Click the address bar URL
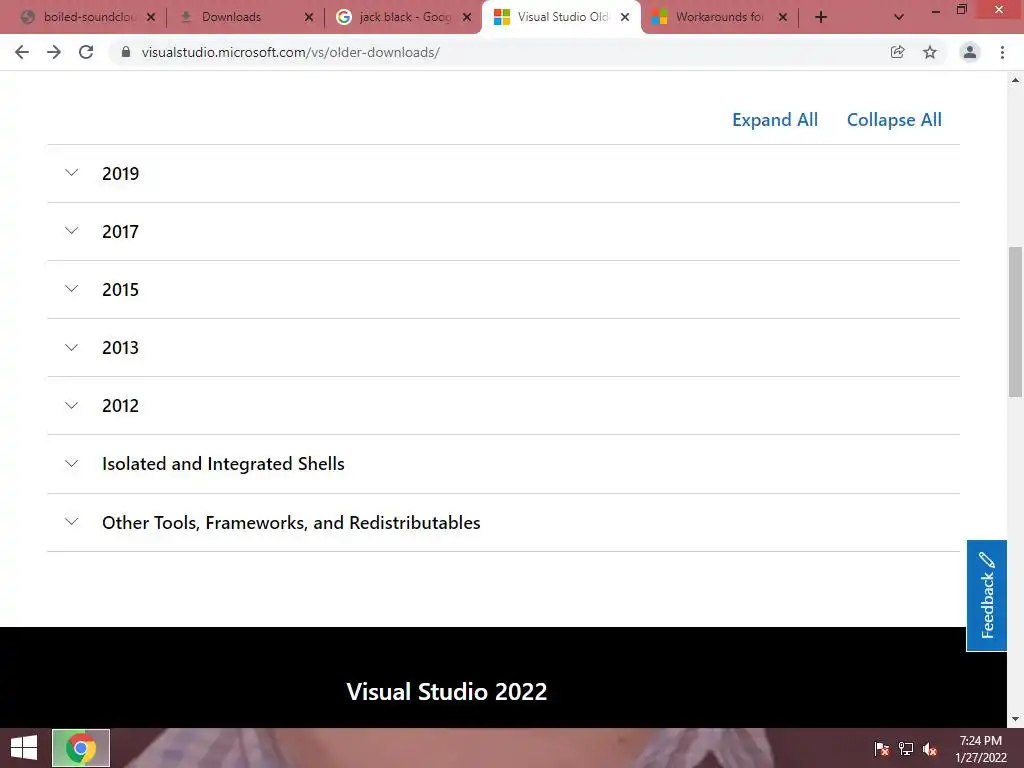Screen dimensions: 1024x768 291,52
